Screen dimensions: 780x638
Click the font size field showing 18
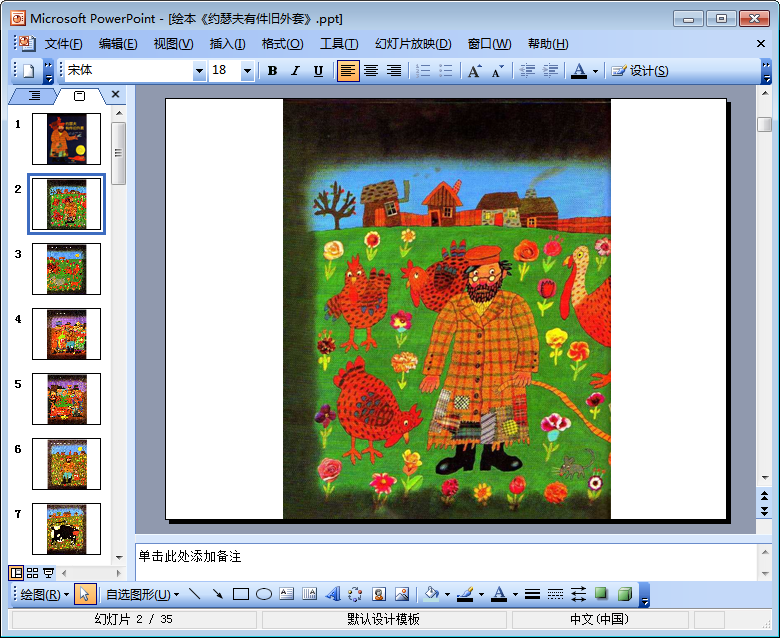pyautogui.click(x=225, y=71)
